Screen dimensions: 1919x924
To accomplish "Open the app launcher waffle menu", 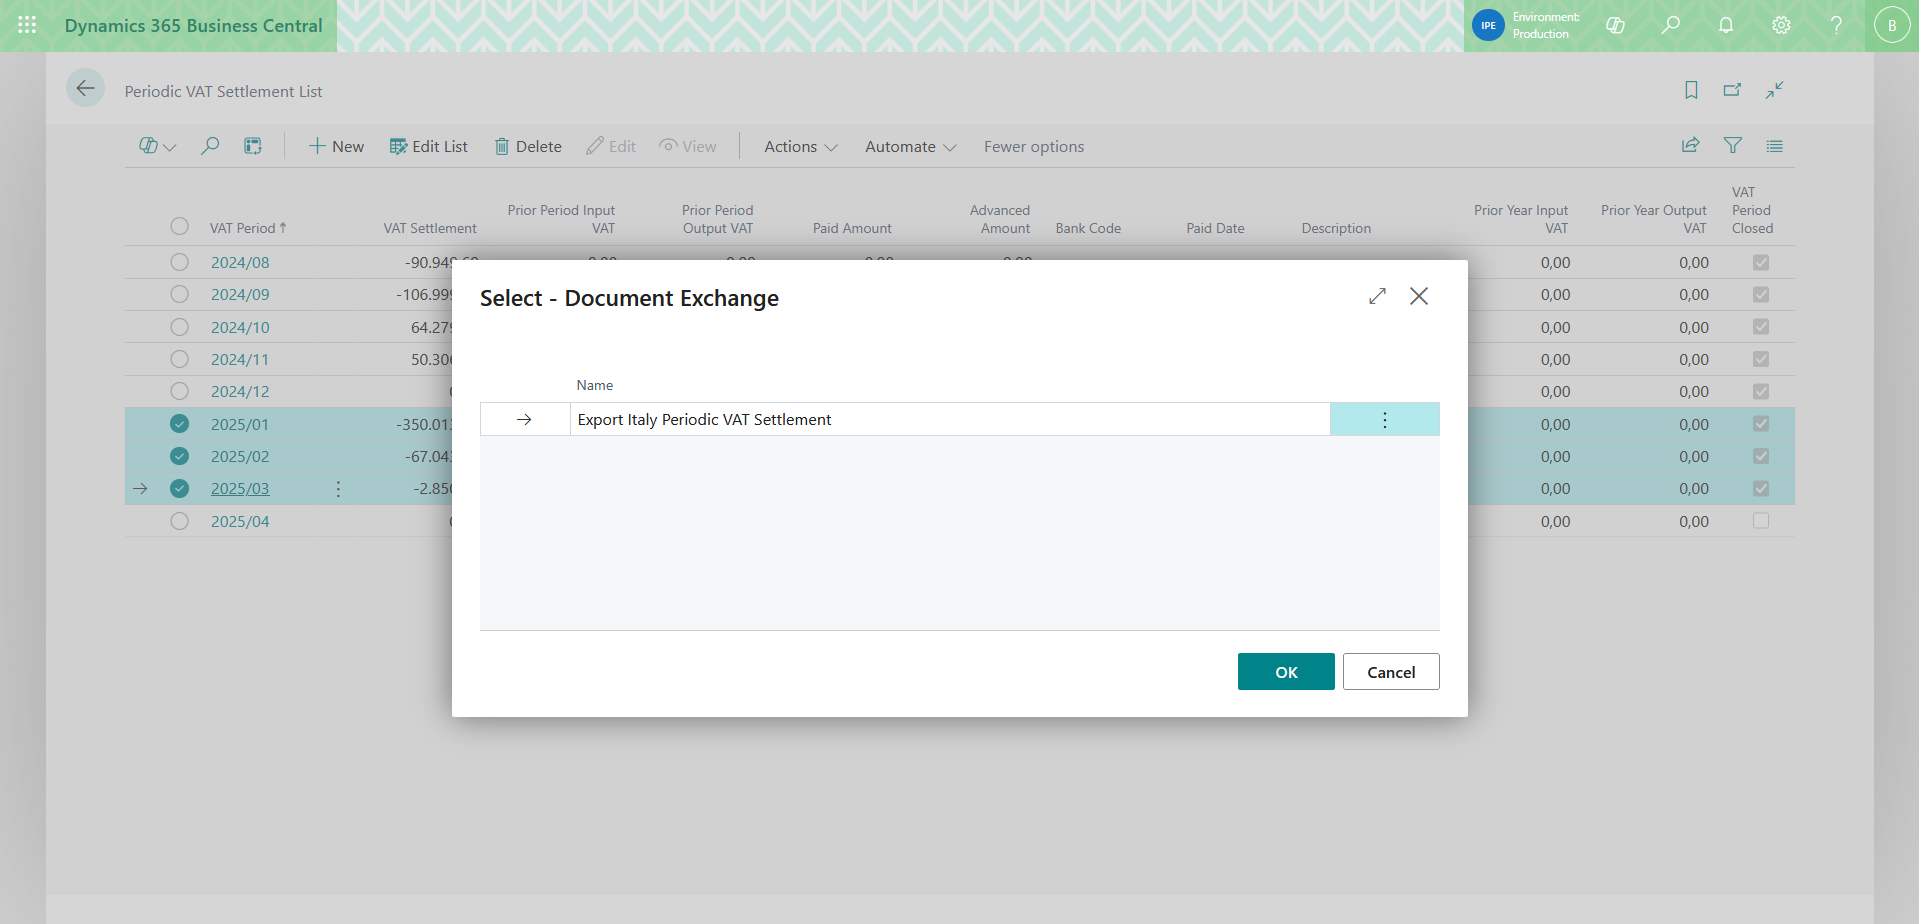I will 27,25.
